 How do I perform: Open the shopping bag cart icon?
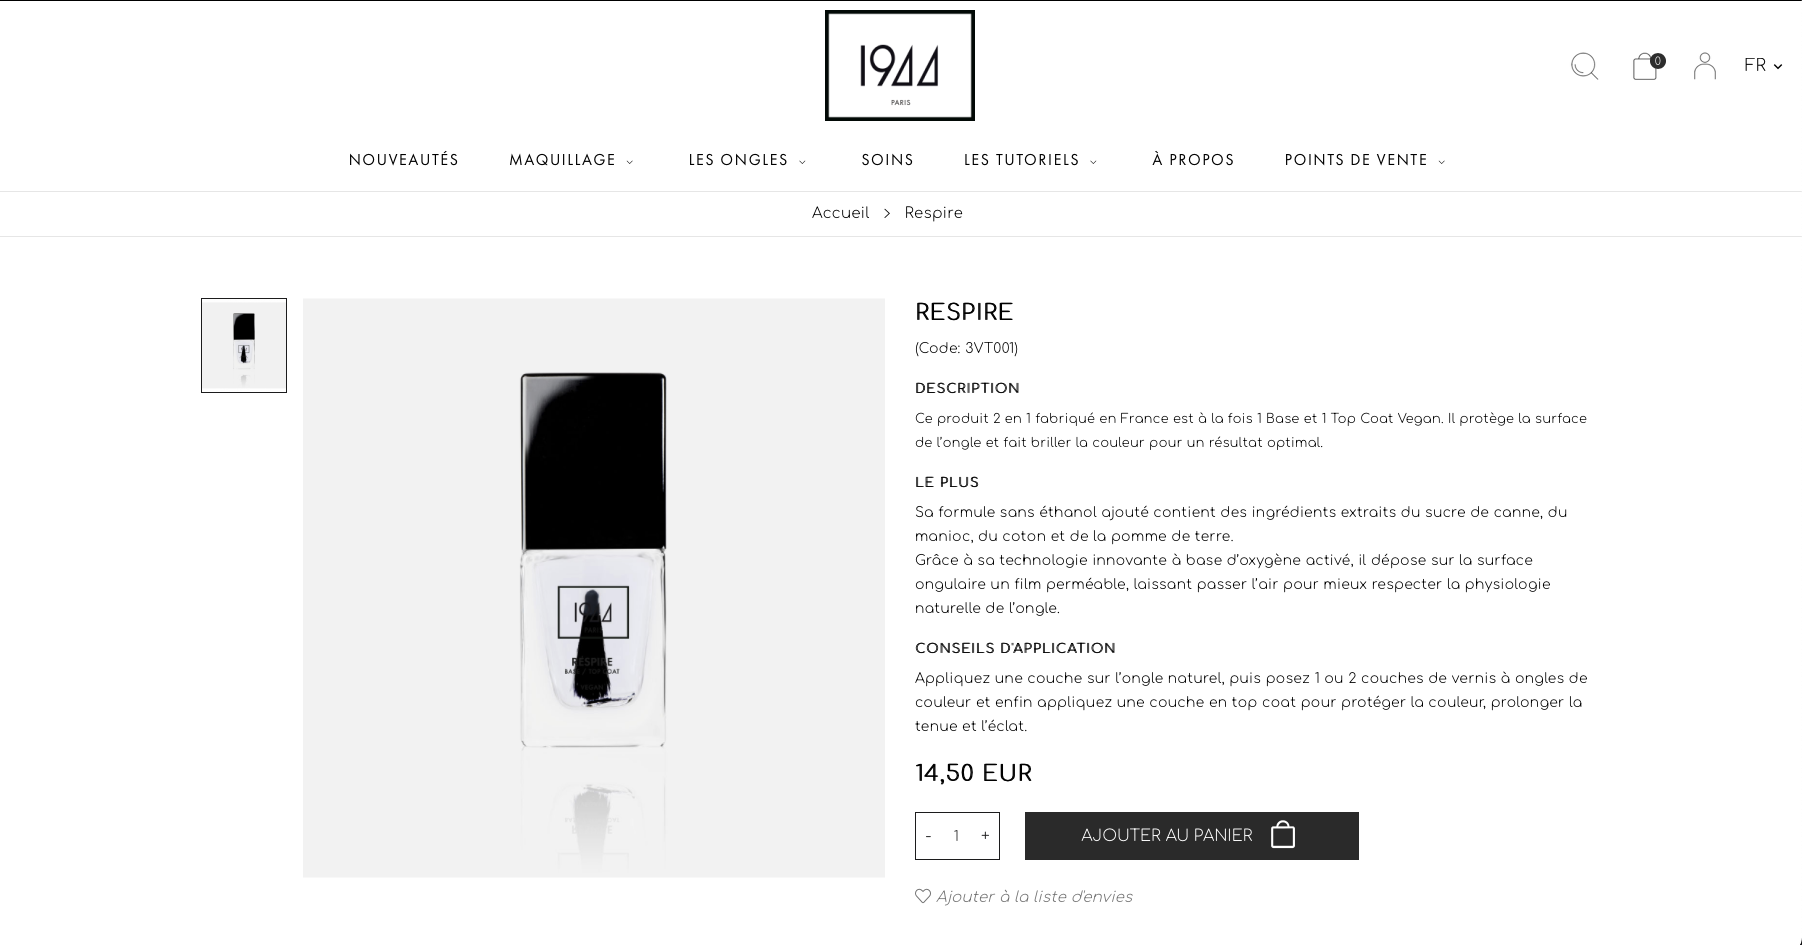coord(1647,66)
